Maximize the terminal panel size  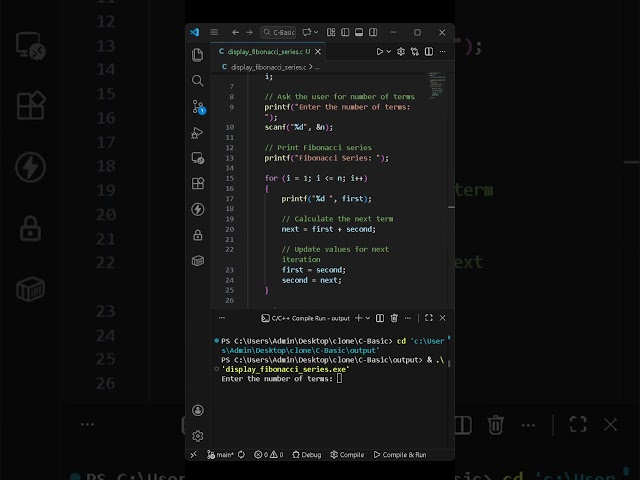coord(429,318)
